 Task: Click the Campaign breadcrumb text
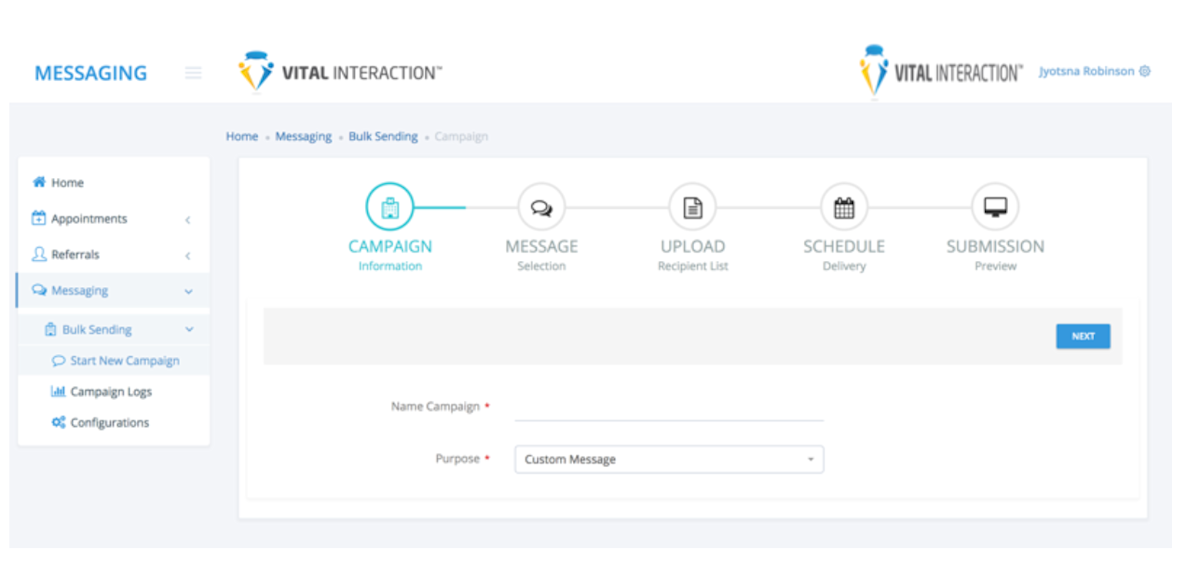click(x=461, y=136)
